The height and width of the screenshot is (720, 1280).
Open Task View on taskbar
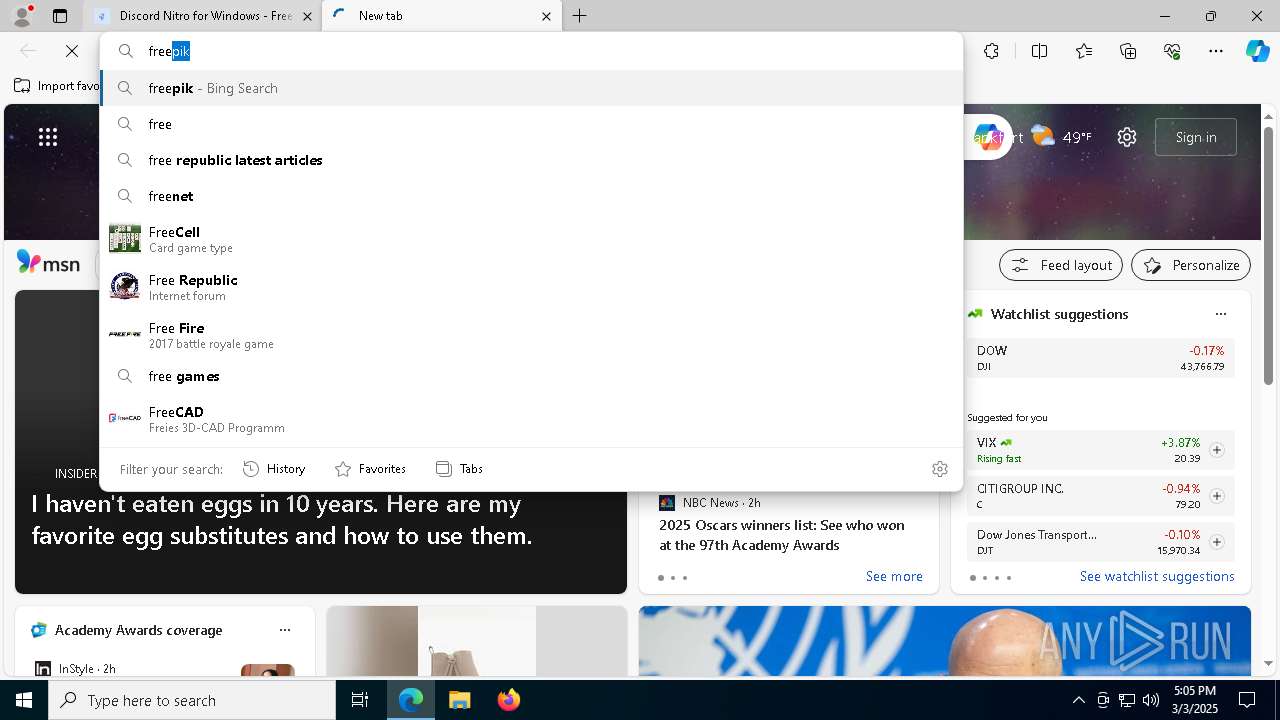360,700
